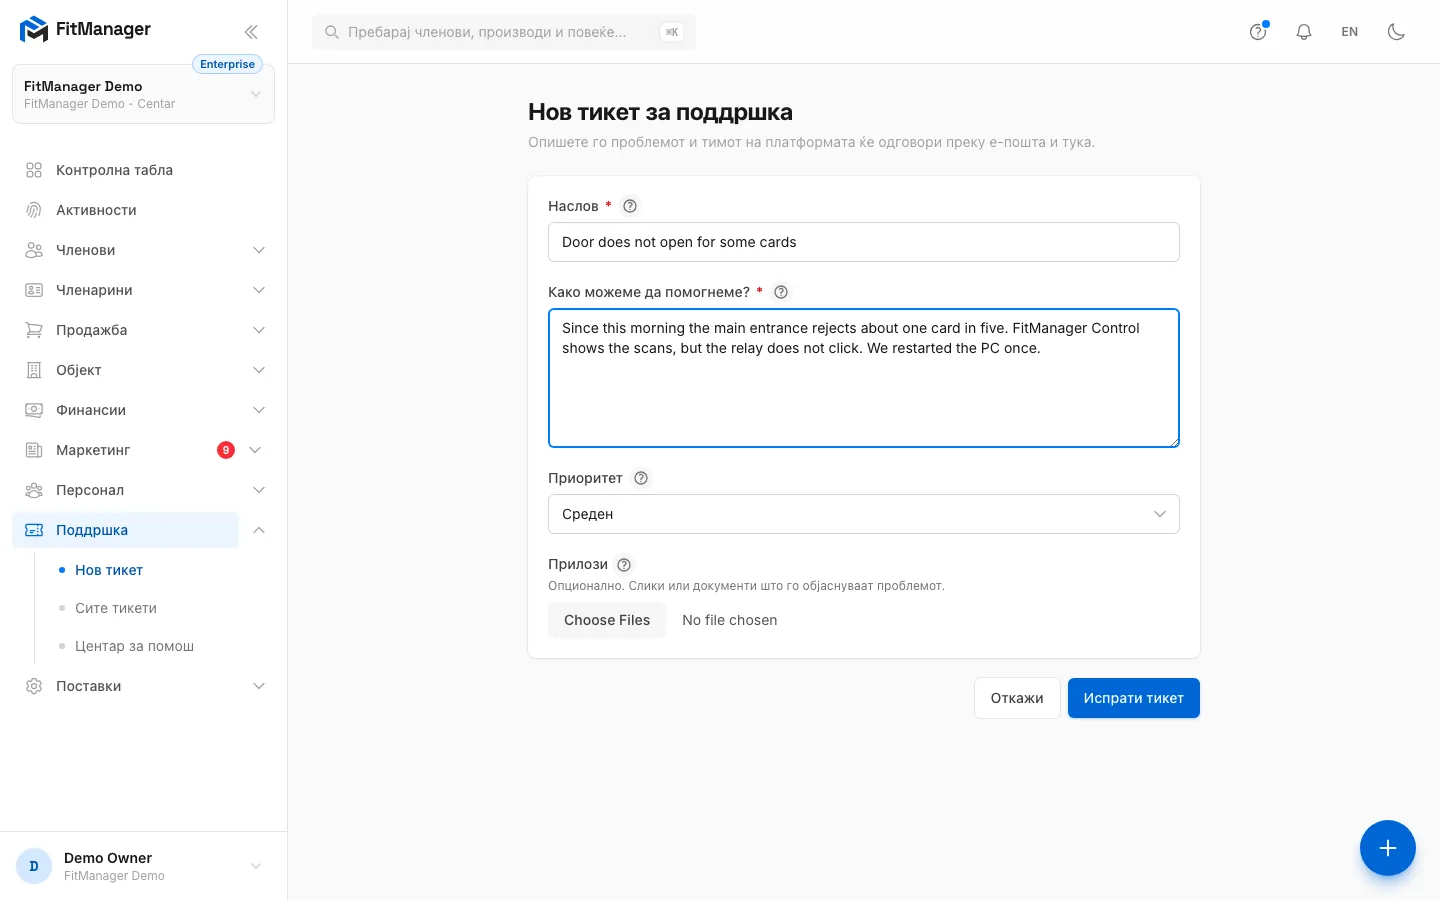Open the Поставки settings section

(x=143, y=686)
